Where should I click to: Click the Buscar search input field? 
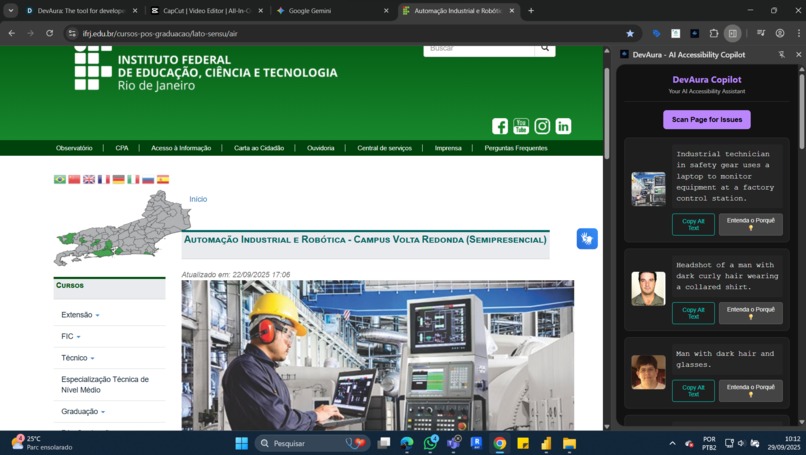[x=479, y=49]
